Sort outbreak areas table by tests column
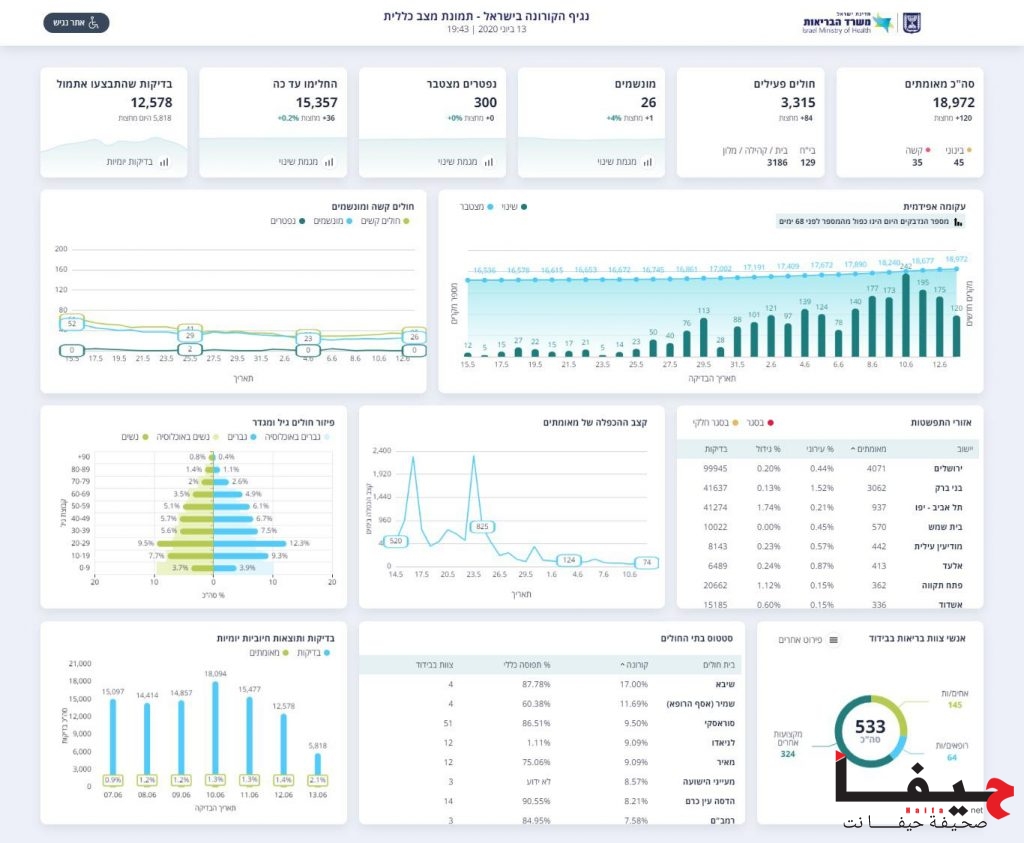1024x843 pixels. click(715, 449)
